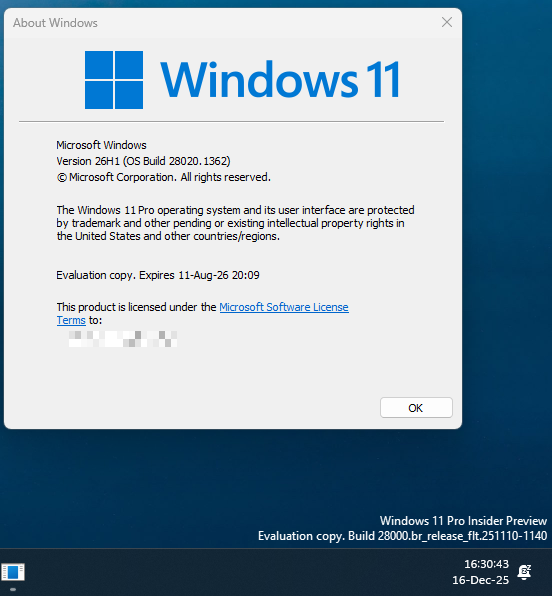This screenshot has height=596, width=552.
Task: Click the 'Terms' link word
Action: point(71,320)
